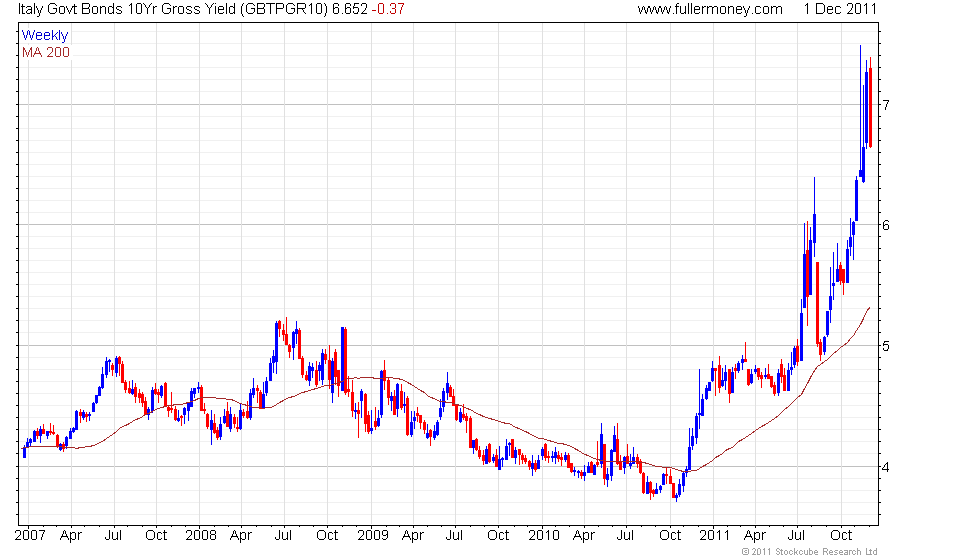The height and width of the screenshot is (560, 960).
Task: Click the x-axis year label '2011'
Action: (x=714, y=536)
